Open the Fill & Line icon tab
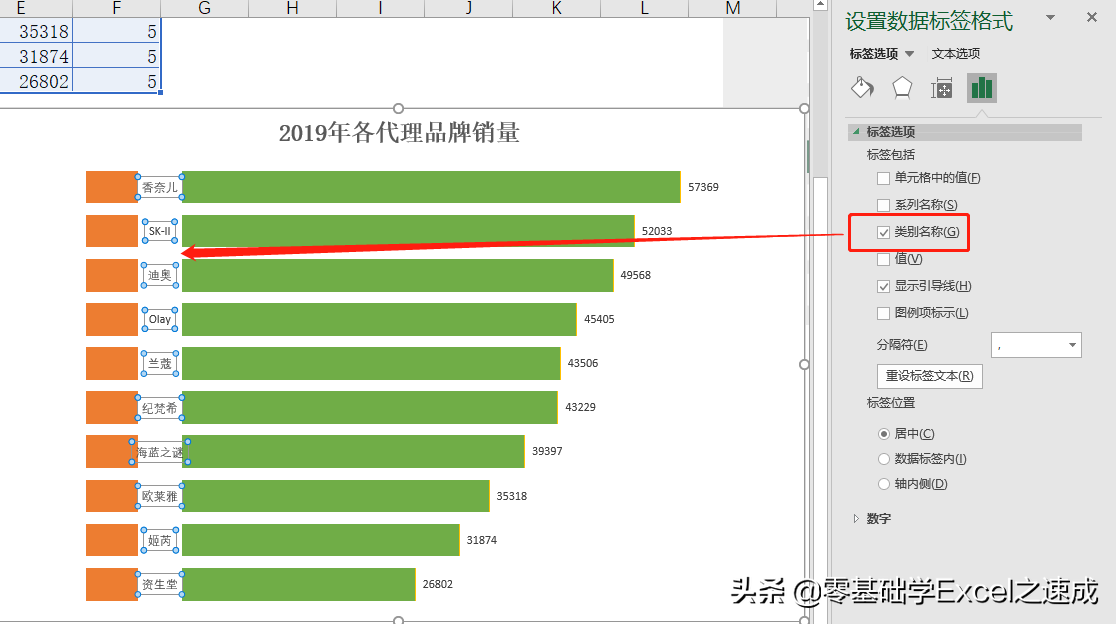The height and width of the screenshot is (624, 1116). [862, 88]
